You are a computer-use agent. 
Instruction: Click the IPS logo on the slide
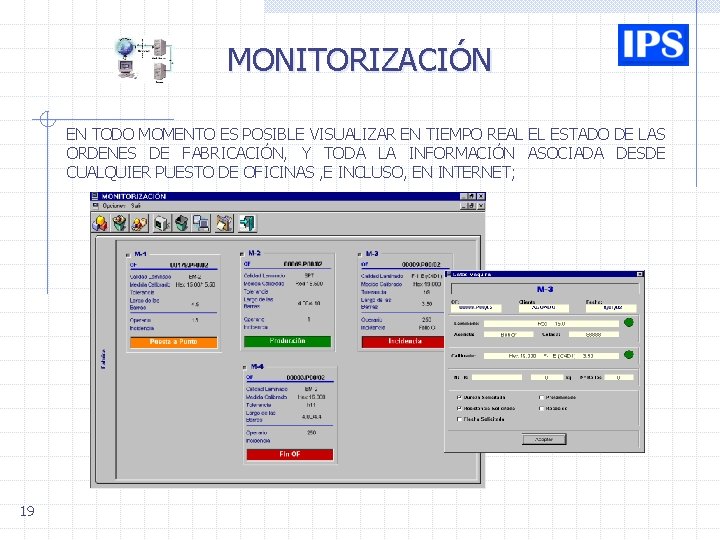tap(653, 45)
